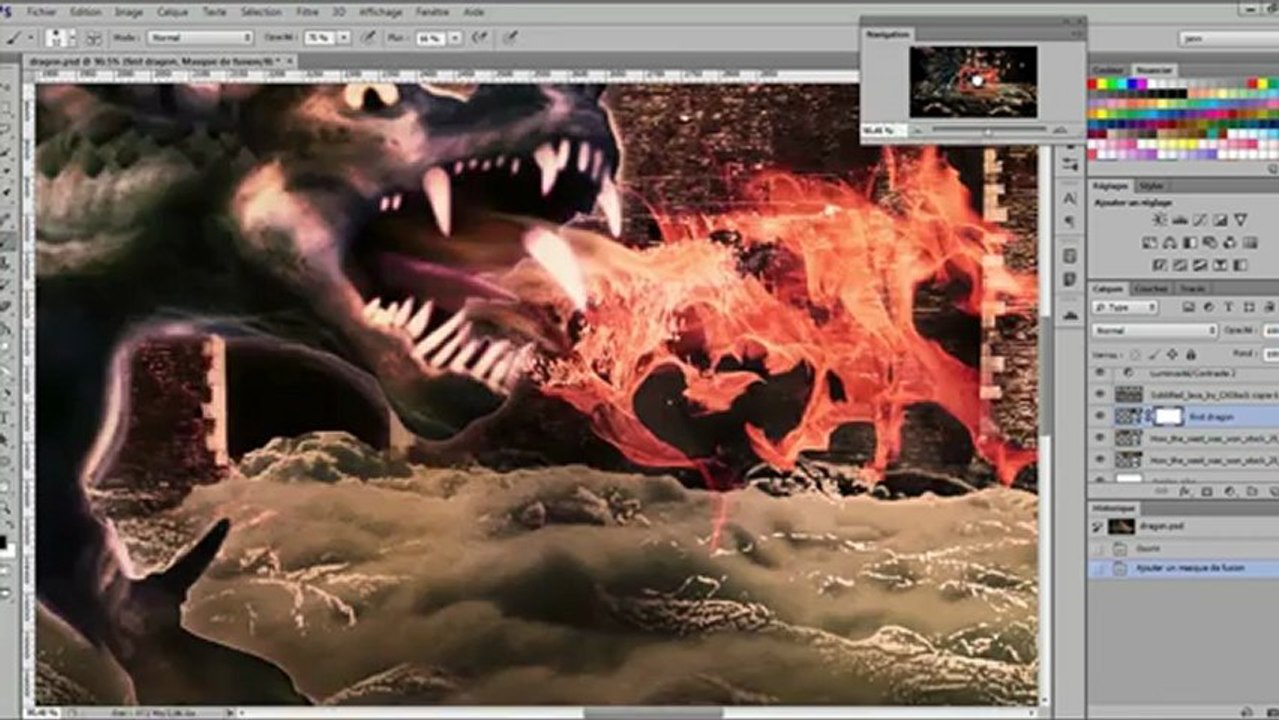Switch to the Tracés tab
The image size is (1279, 720).
(1192, 288)
